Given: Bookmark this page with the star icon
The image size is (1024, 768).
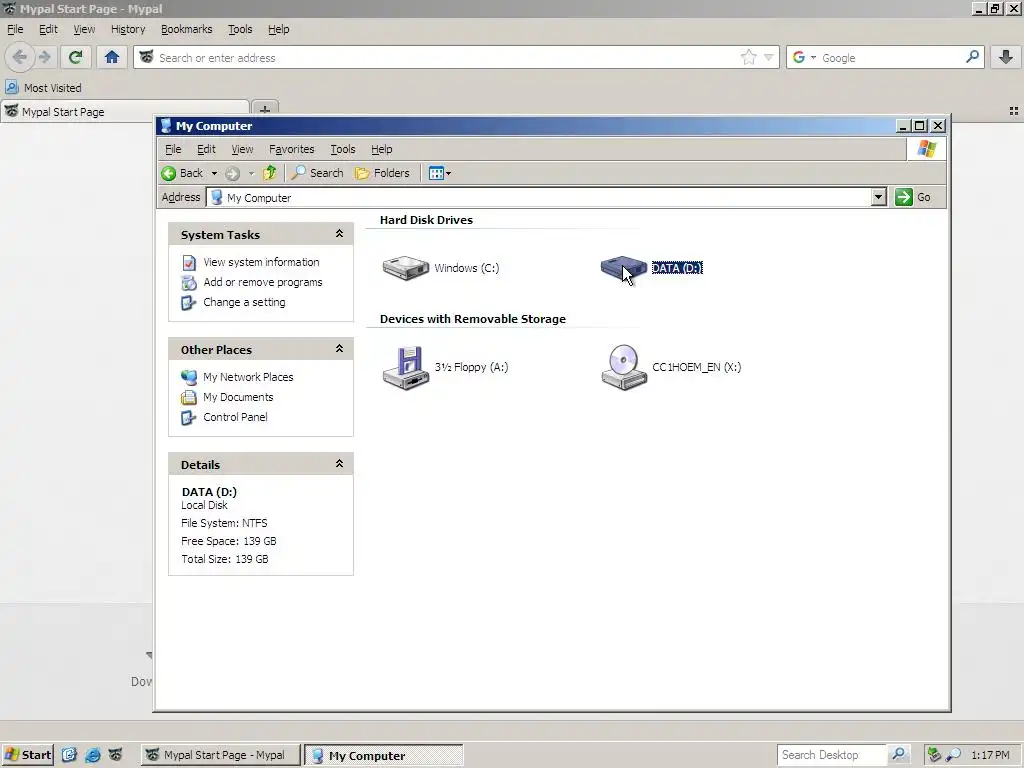Looking at the screenshot, I should click(x=748, y=57).
